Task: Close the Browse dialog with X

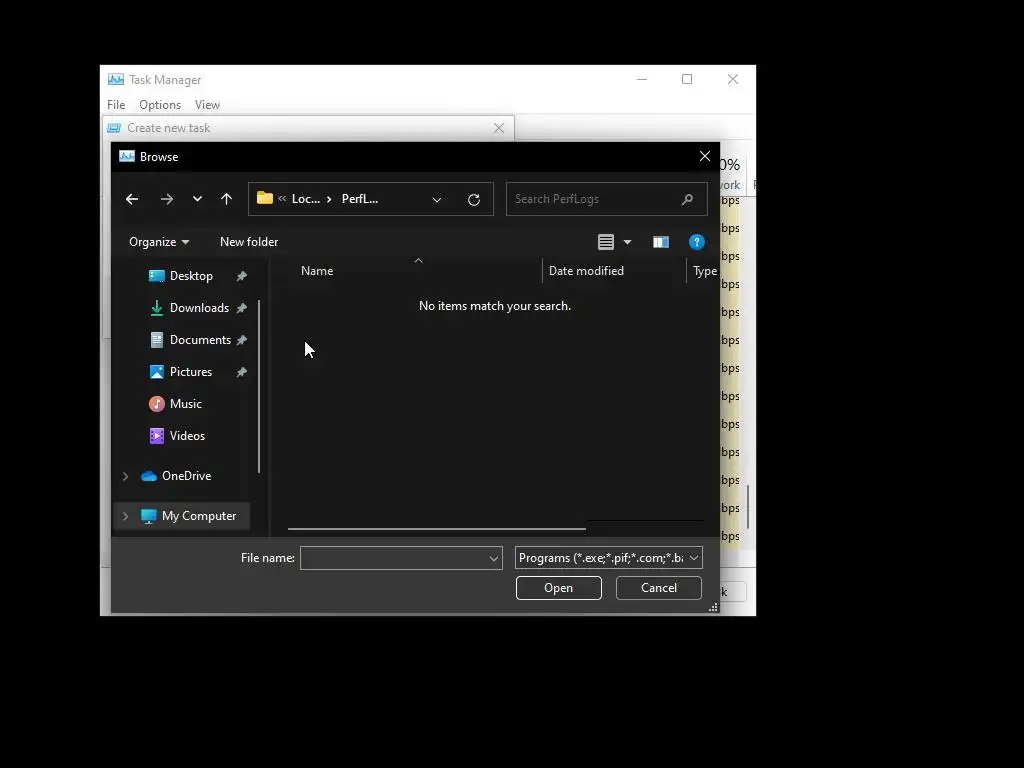Action: [x=705, y=156]
